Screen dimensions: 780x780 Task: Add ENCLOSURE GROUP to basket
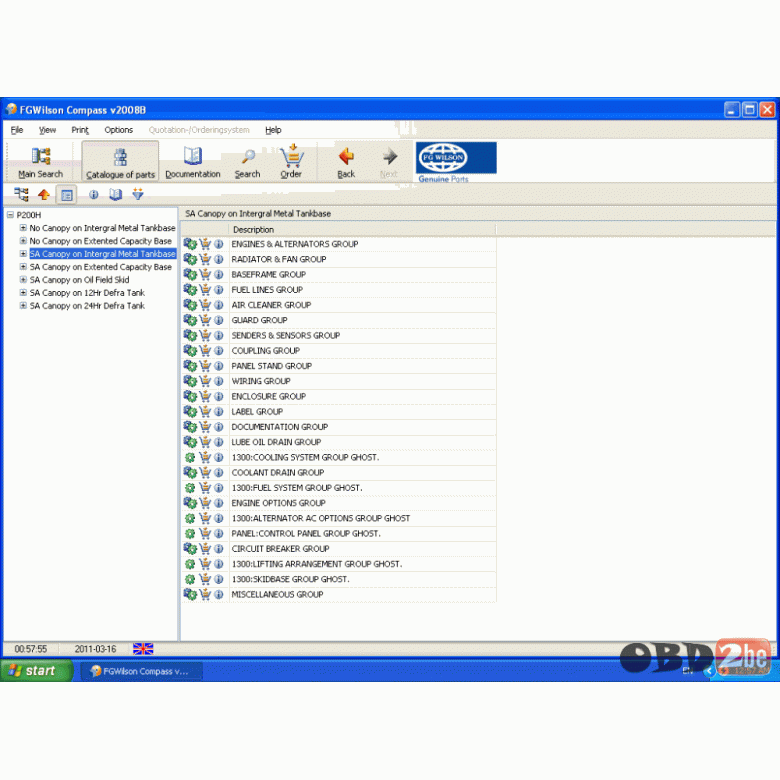(205, 396)
